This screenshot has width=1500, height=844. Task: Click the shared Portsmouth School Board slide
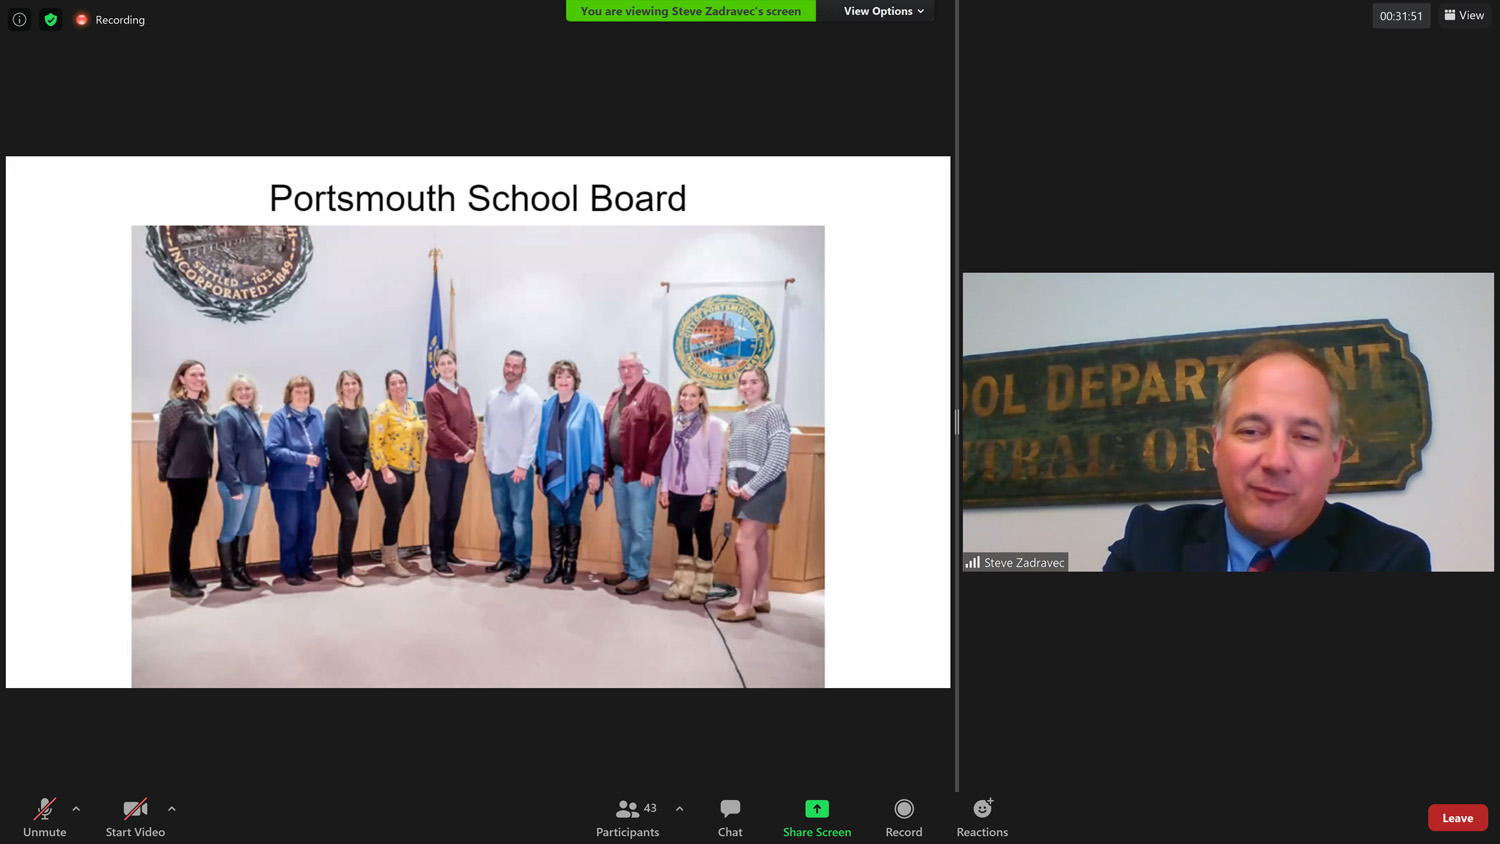click(x=477, y=422)
